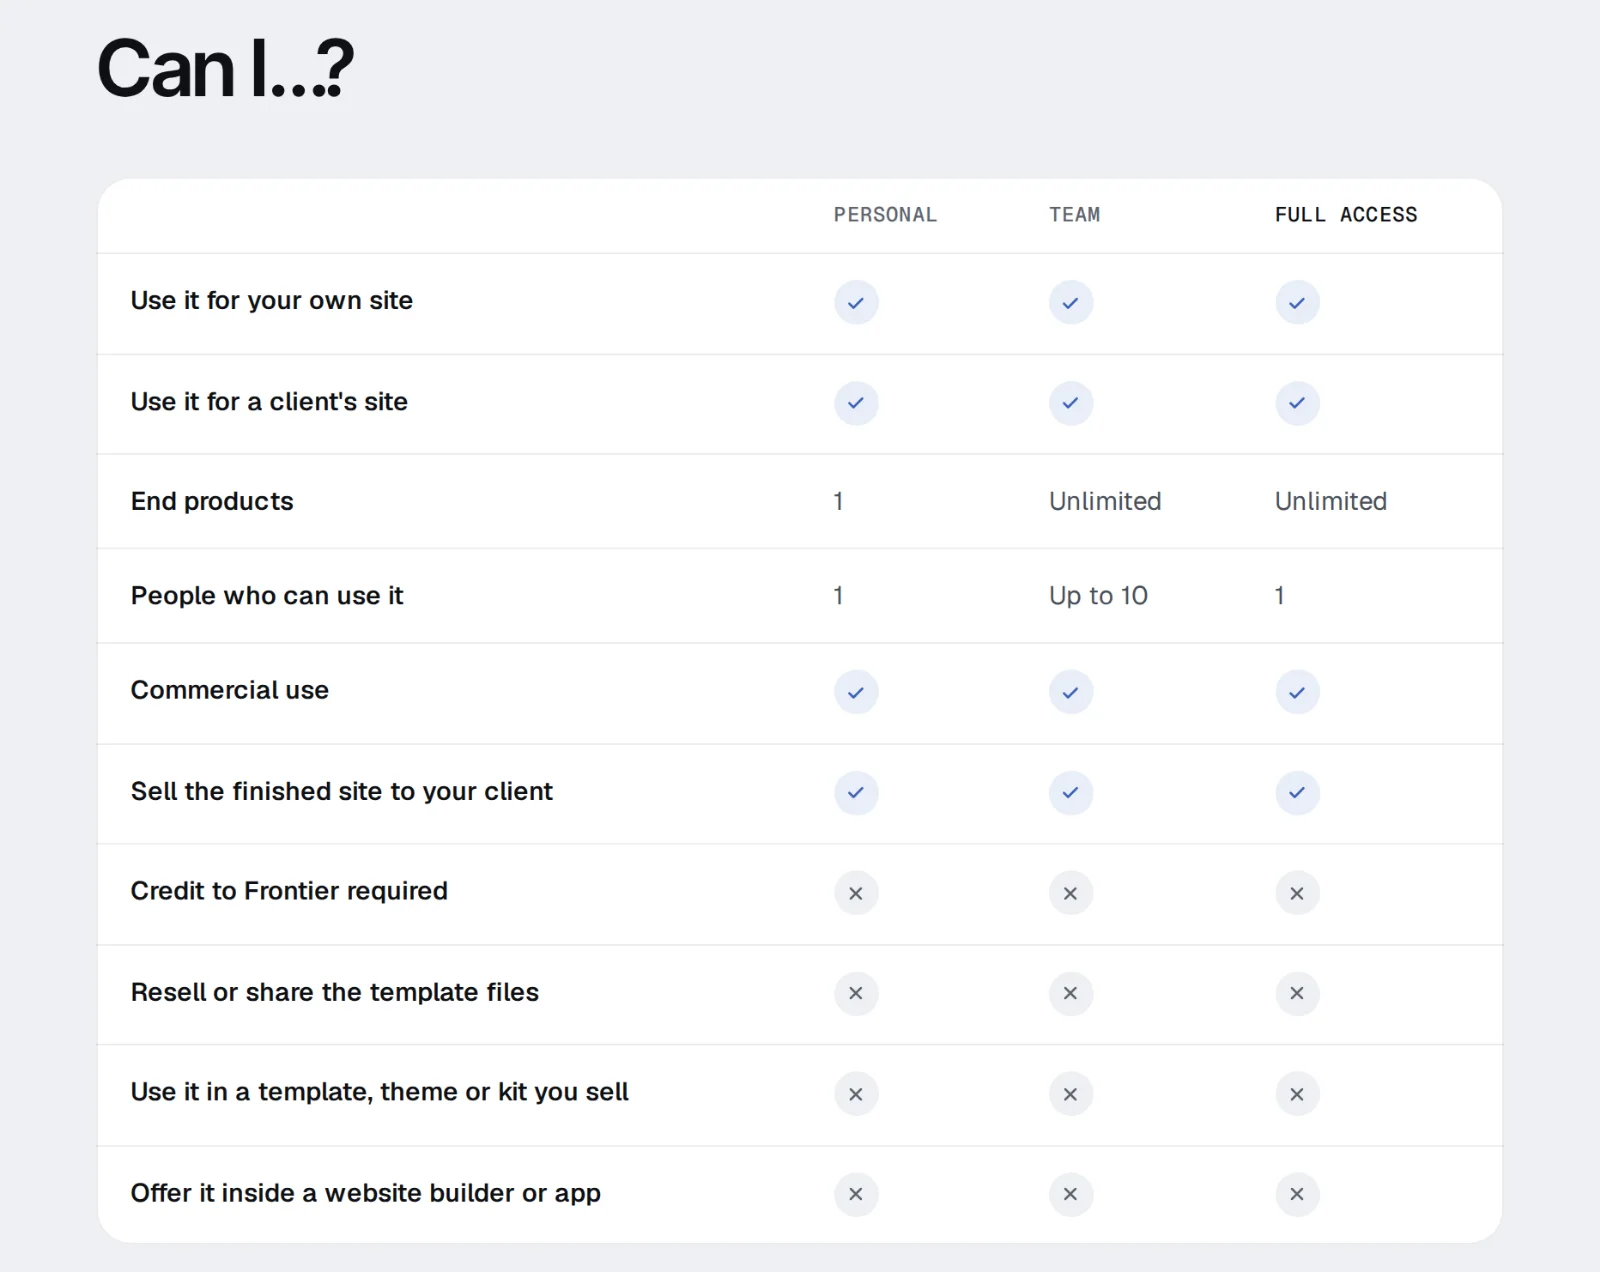Screen dimensions: 1600x1272
Task: Click Personal cross for website builder or app
Action: click(x=856, y=1194)
